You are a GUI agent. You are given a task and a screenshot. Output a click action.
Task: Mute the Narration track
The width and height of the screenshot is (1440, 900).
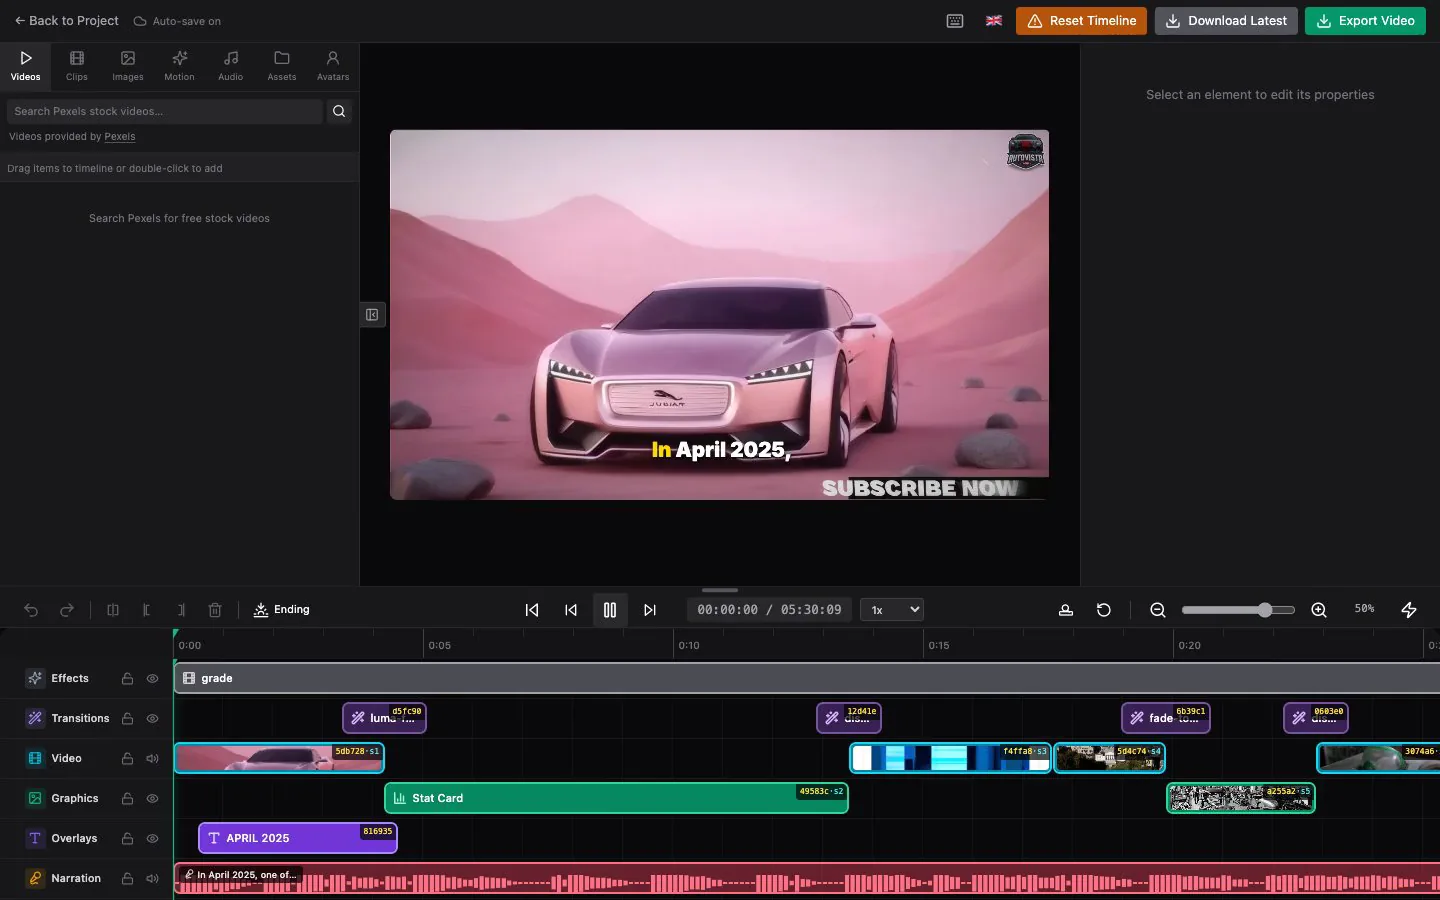click(x=153, y=879)
